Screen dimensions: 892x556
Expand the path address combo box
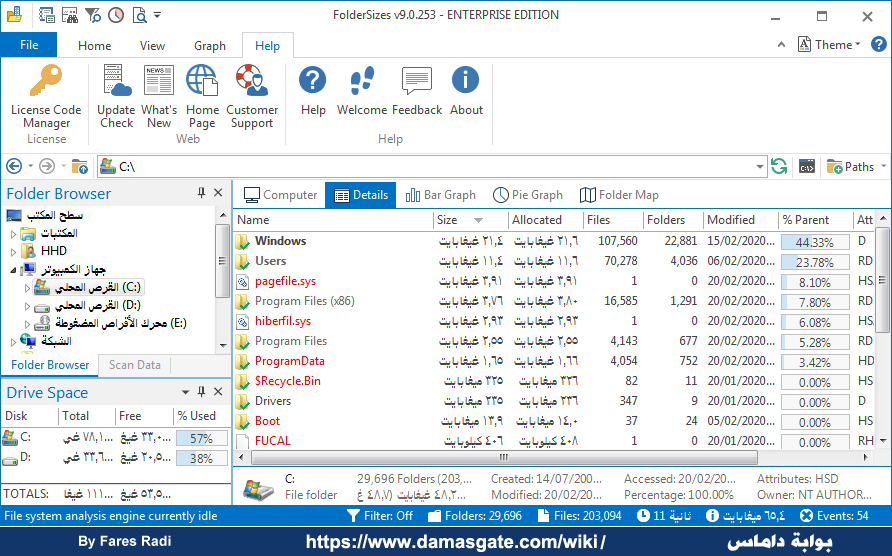(759, 166)
